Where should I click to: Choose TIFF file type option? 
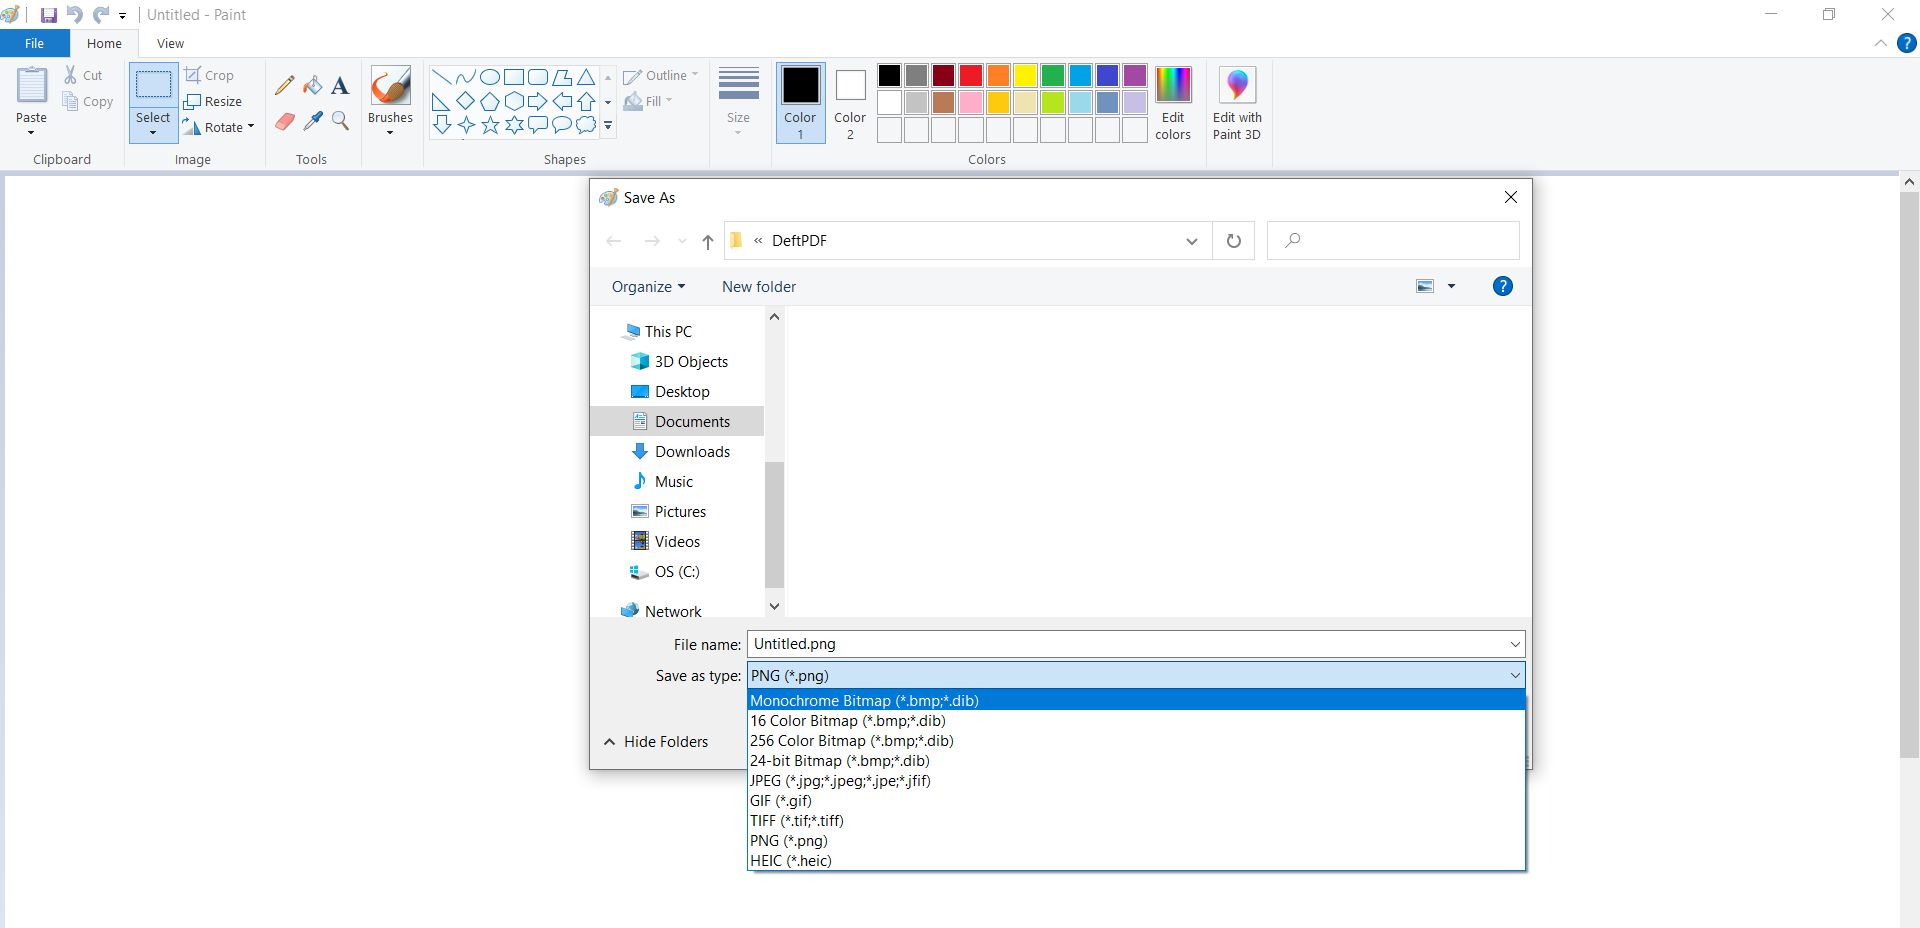click(x=1136, y=821)
